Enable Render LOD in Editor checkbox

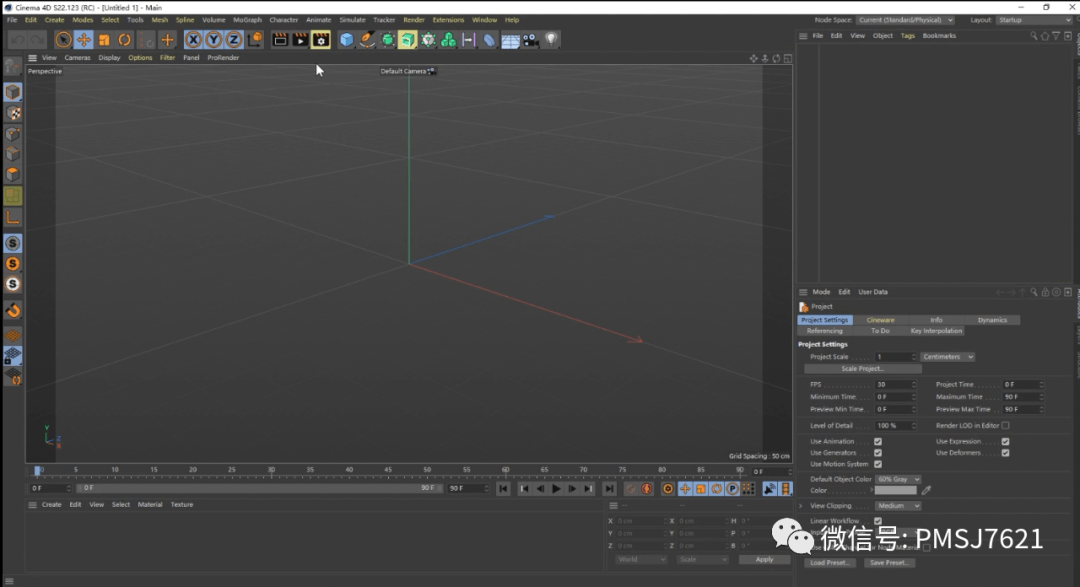pyautogui.click(x=1006, y=426)
